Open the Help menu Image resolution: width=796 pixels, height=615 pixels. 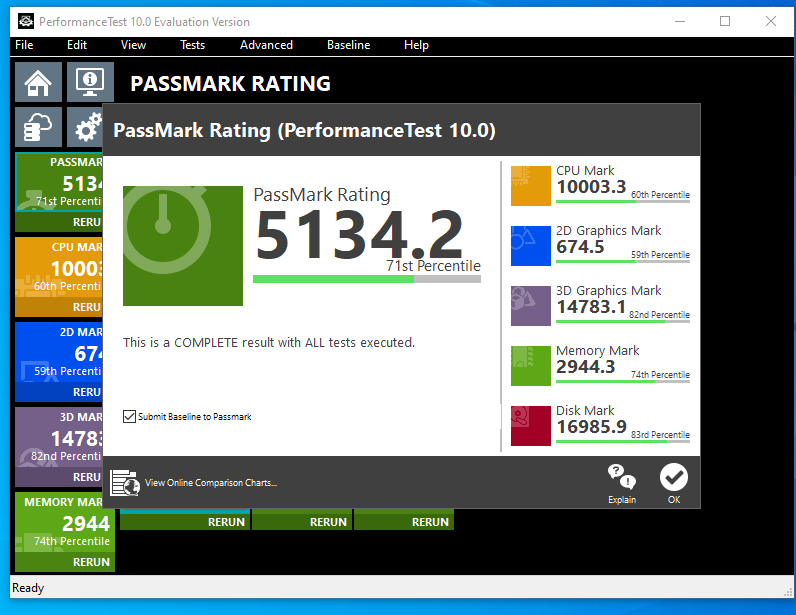[x=416, y=45]
